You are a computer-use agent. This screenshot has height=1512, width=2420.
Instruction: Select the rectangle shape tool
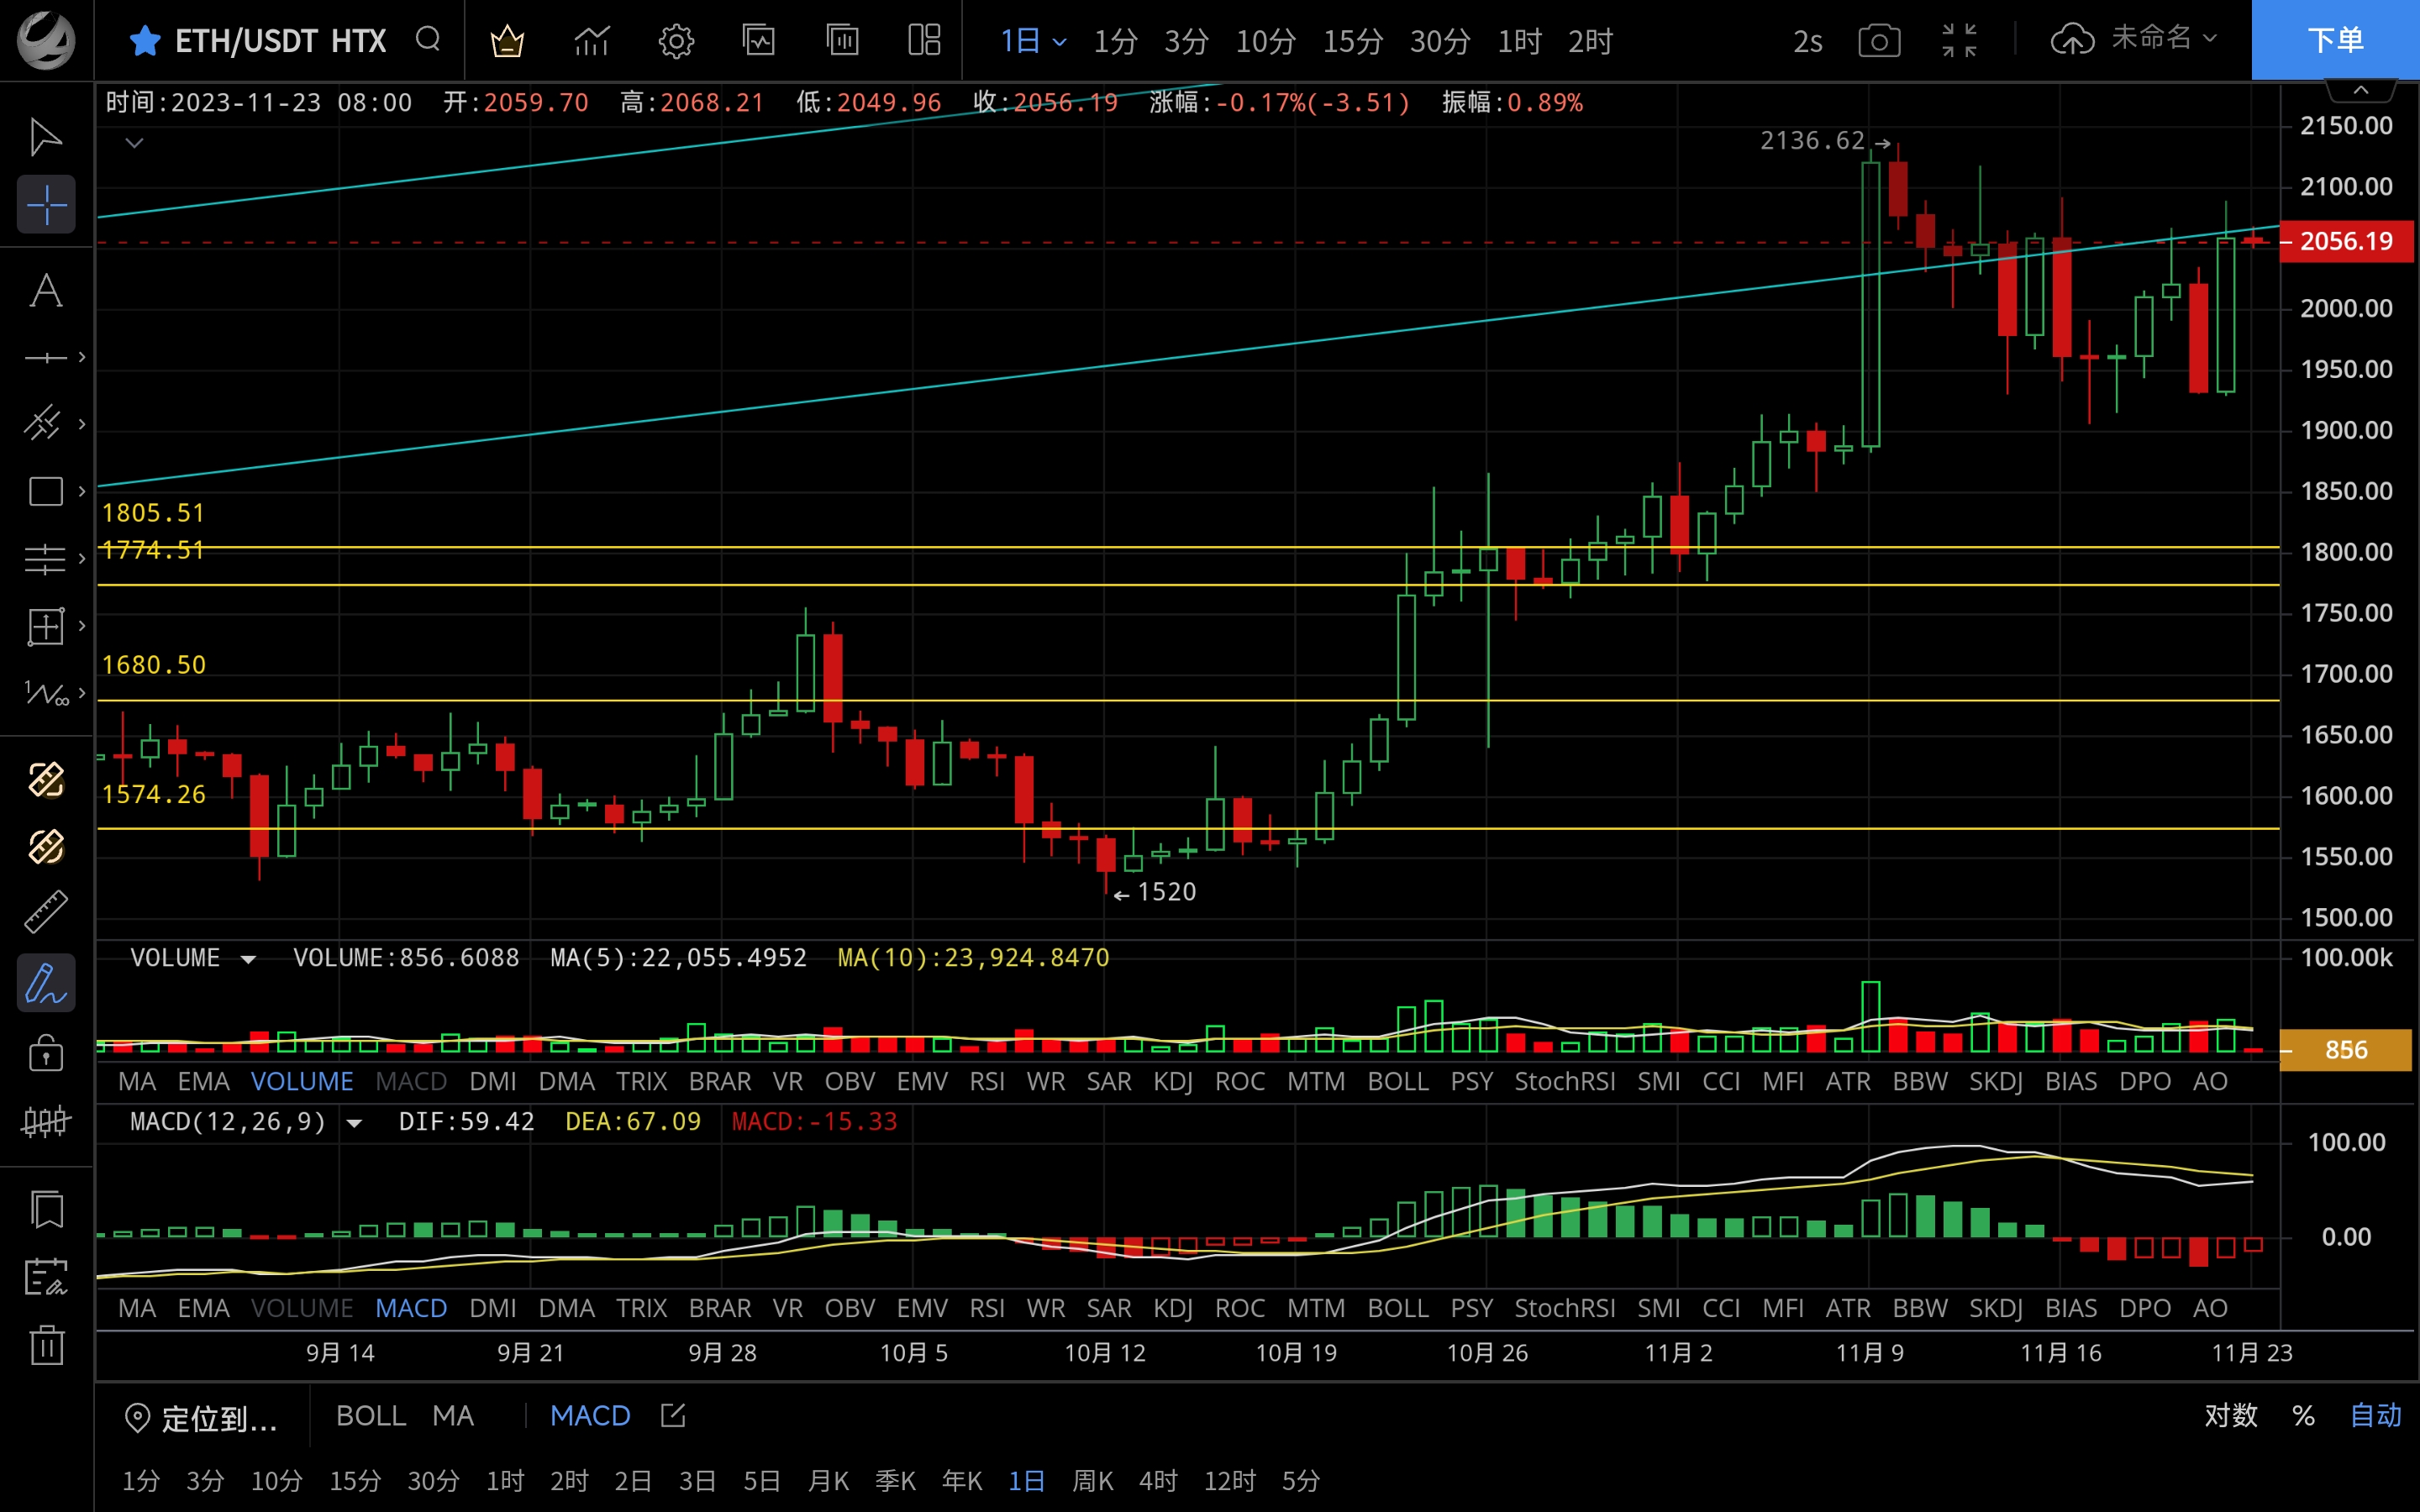point(45,491)
